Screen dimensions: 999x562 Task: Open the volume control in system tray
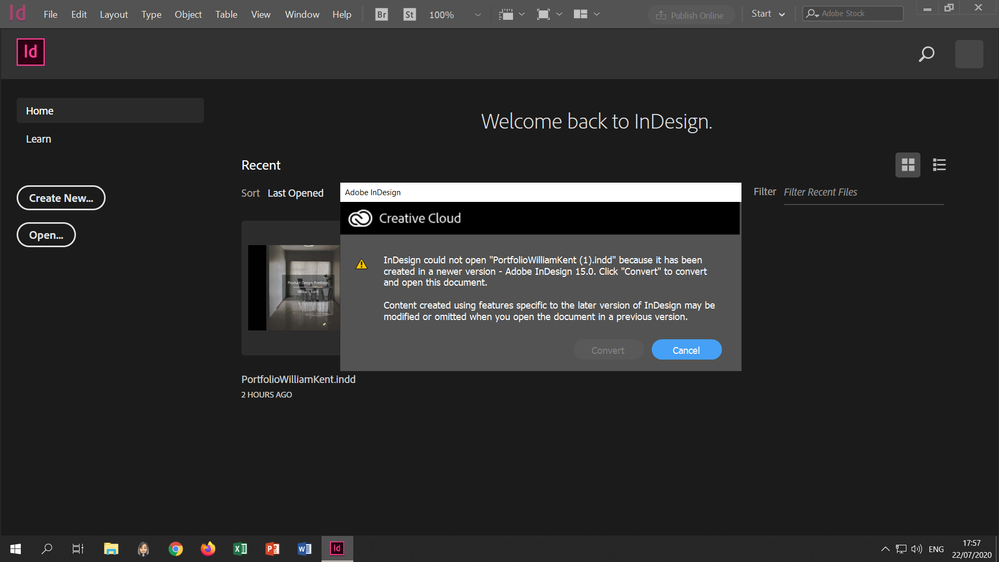[x=917, y=549]
